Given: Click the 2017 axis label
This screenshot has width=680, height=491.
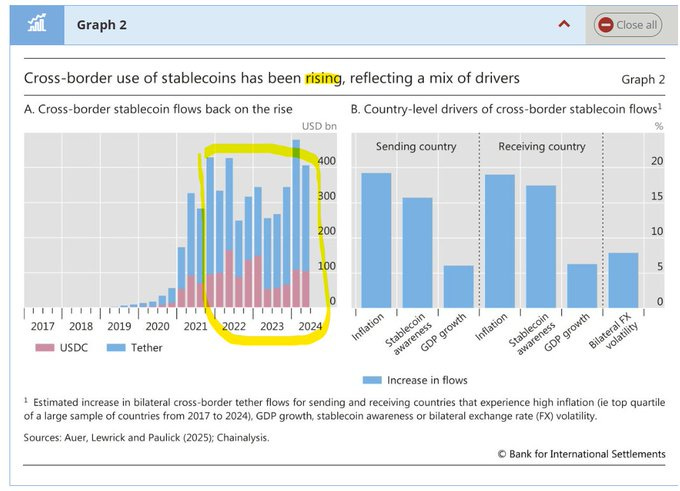Looking at the screenshot, I should 42,326.
